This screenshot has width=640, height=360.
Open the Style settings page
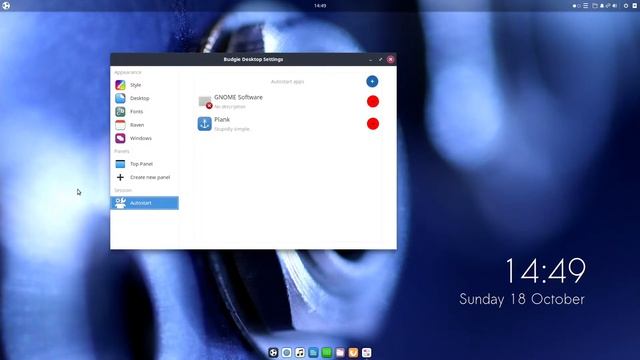[144, 85]
